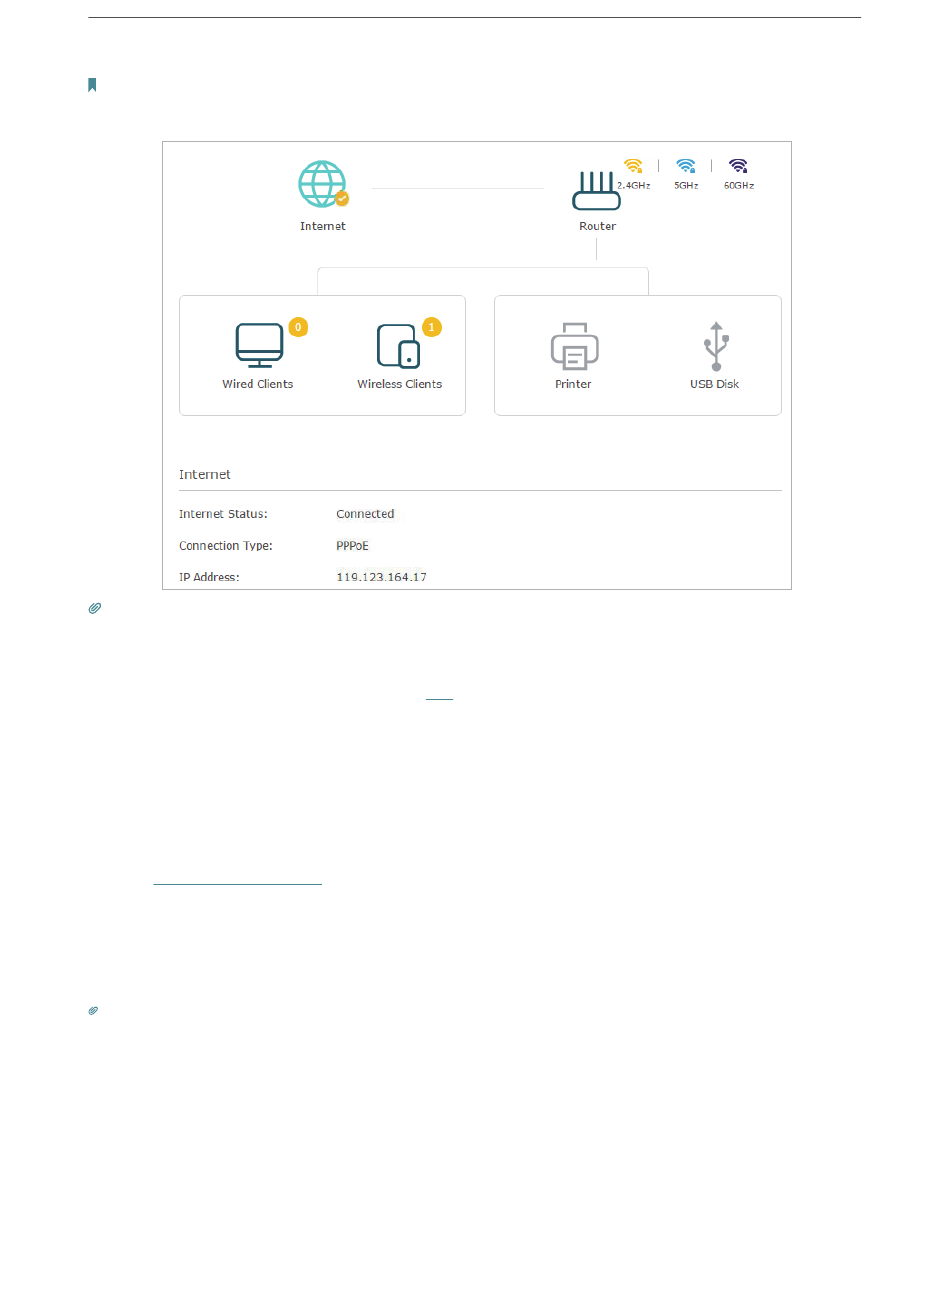
Task: Select the Router icon
Action: click(596, 190)
